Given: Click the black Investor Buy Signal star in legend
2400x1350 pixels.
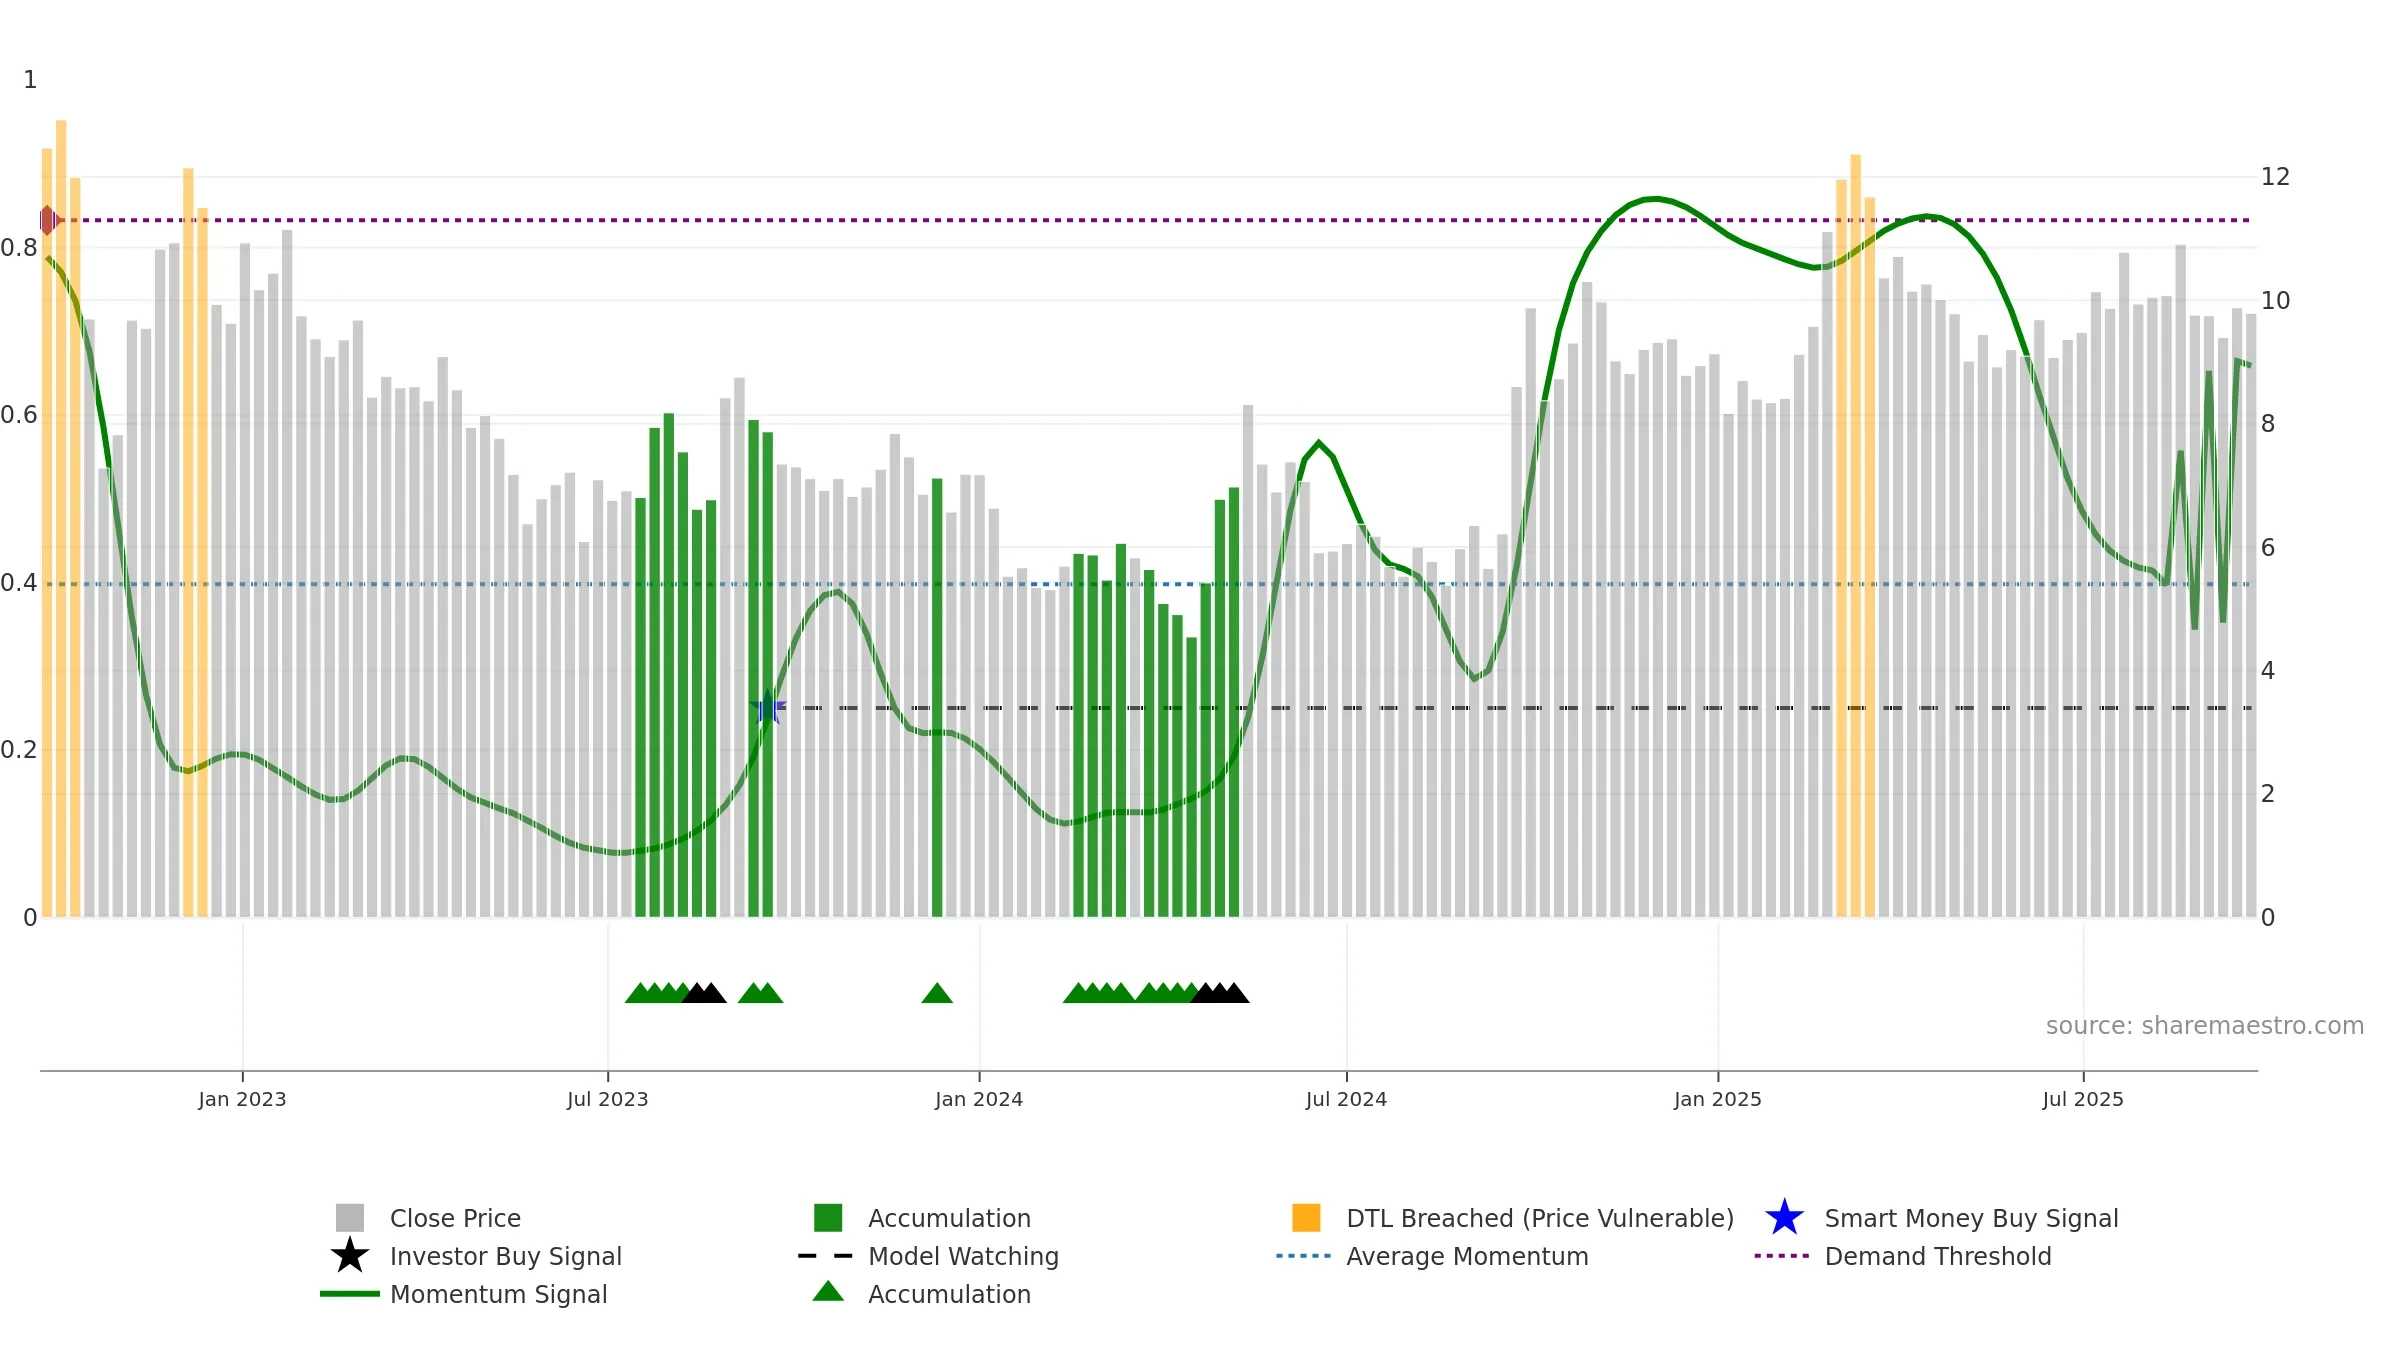Looking at the screenshot, I should [x=349, y=1256].
